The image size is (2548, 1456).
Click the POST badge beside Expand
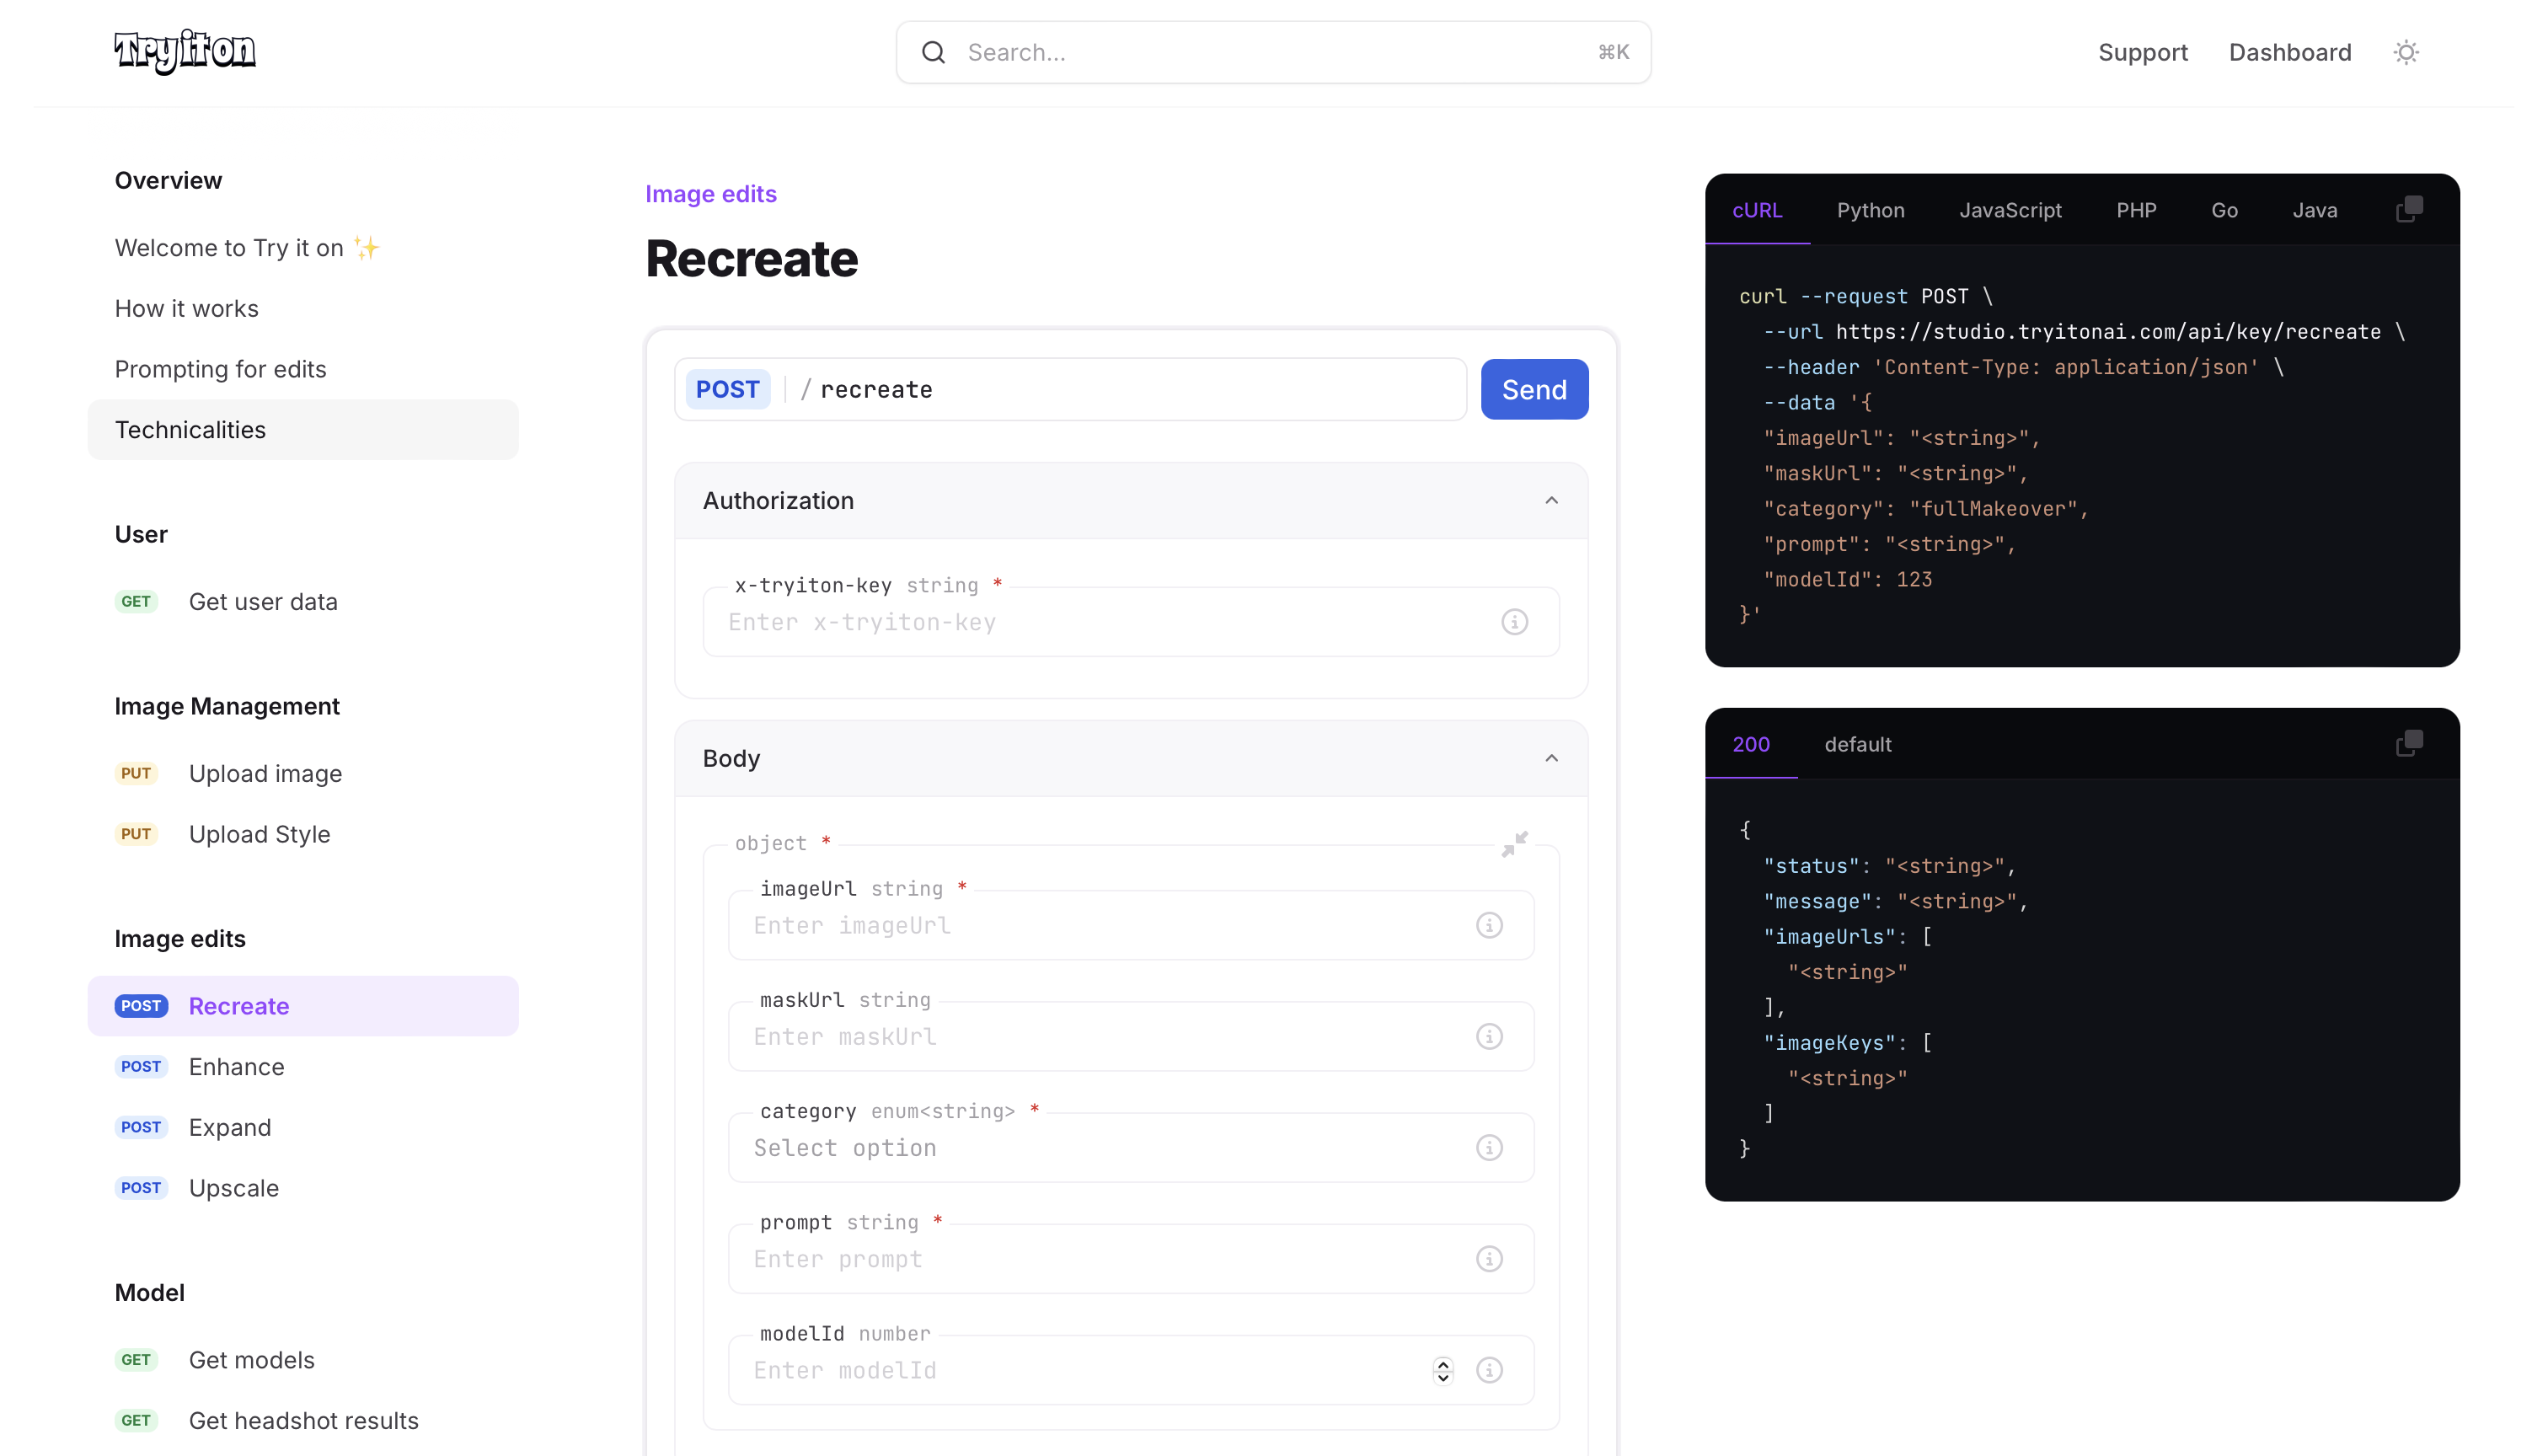141,1127
